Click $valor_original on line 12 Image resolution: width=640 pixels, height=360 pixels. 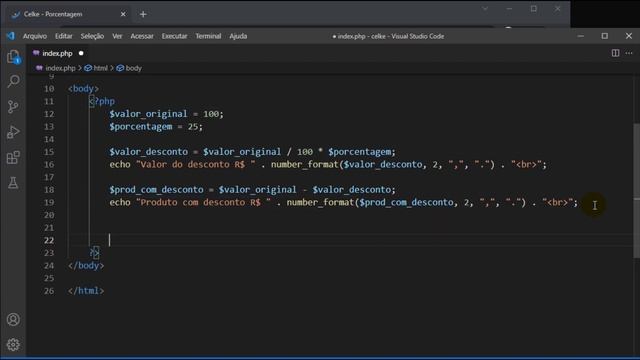[148, 114]
